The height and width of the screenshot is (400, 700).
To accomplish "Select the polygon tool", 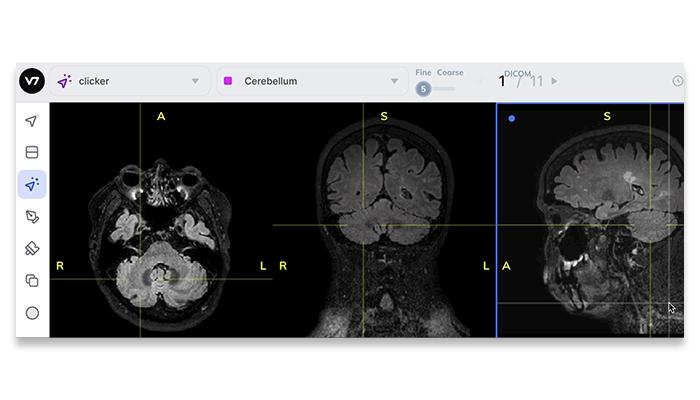I will [32, 217].
